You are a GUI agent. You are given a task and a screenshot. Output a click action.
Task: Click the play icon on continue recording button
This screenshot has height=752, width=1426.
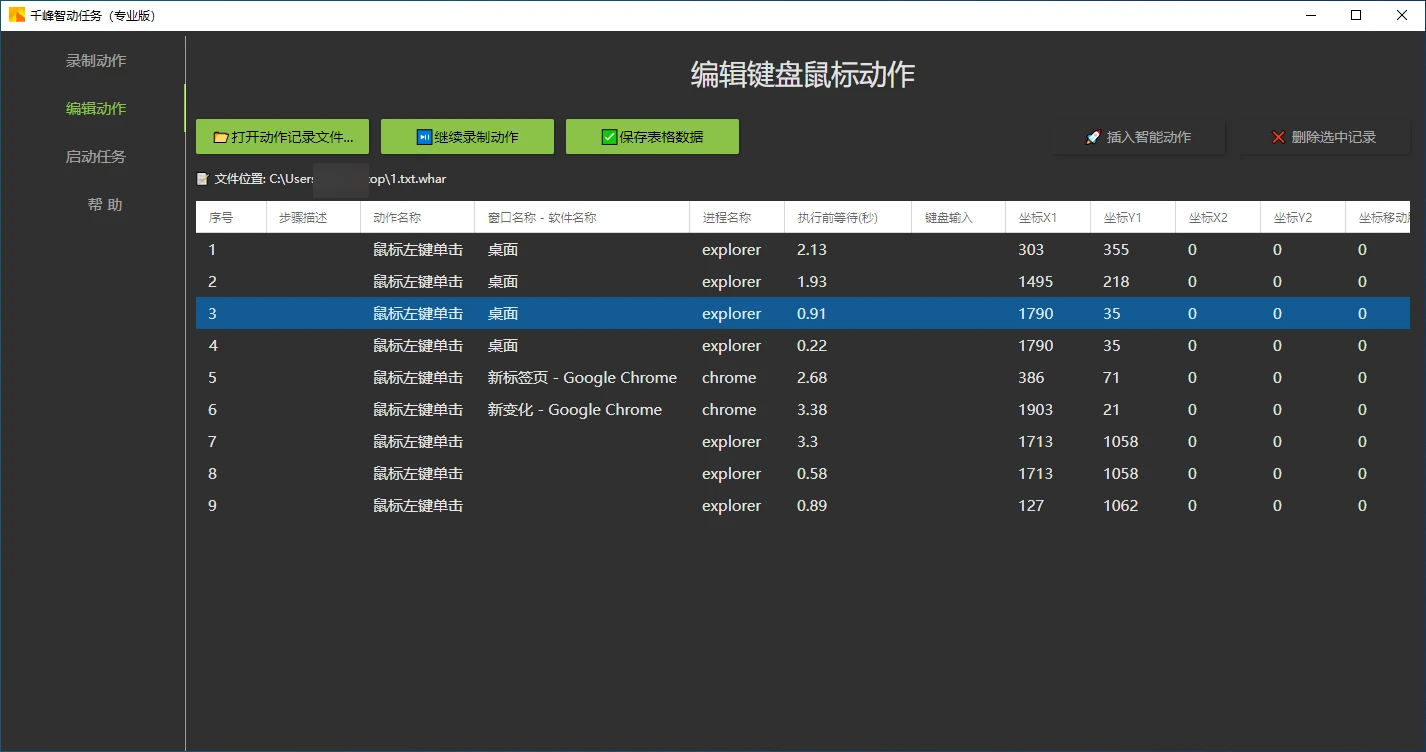(424, 137)
